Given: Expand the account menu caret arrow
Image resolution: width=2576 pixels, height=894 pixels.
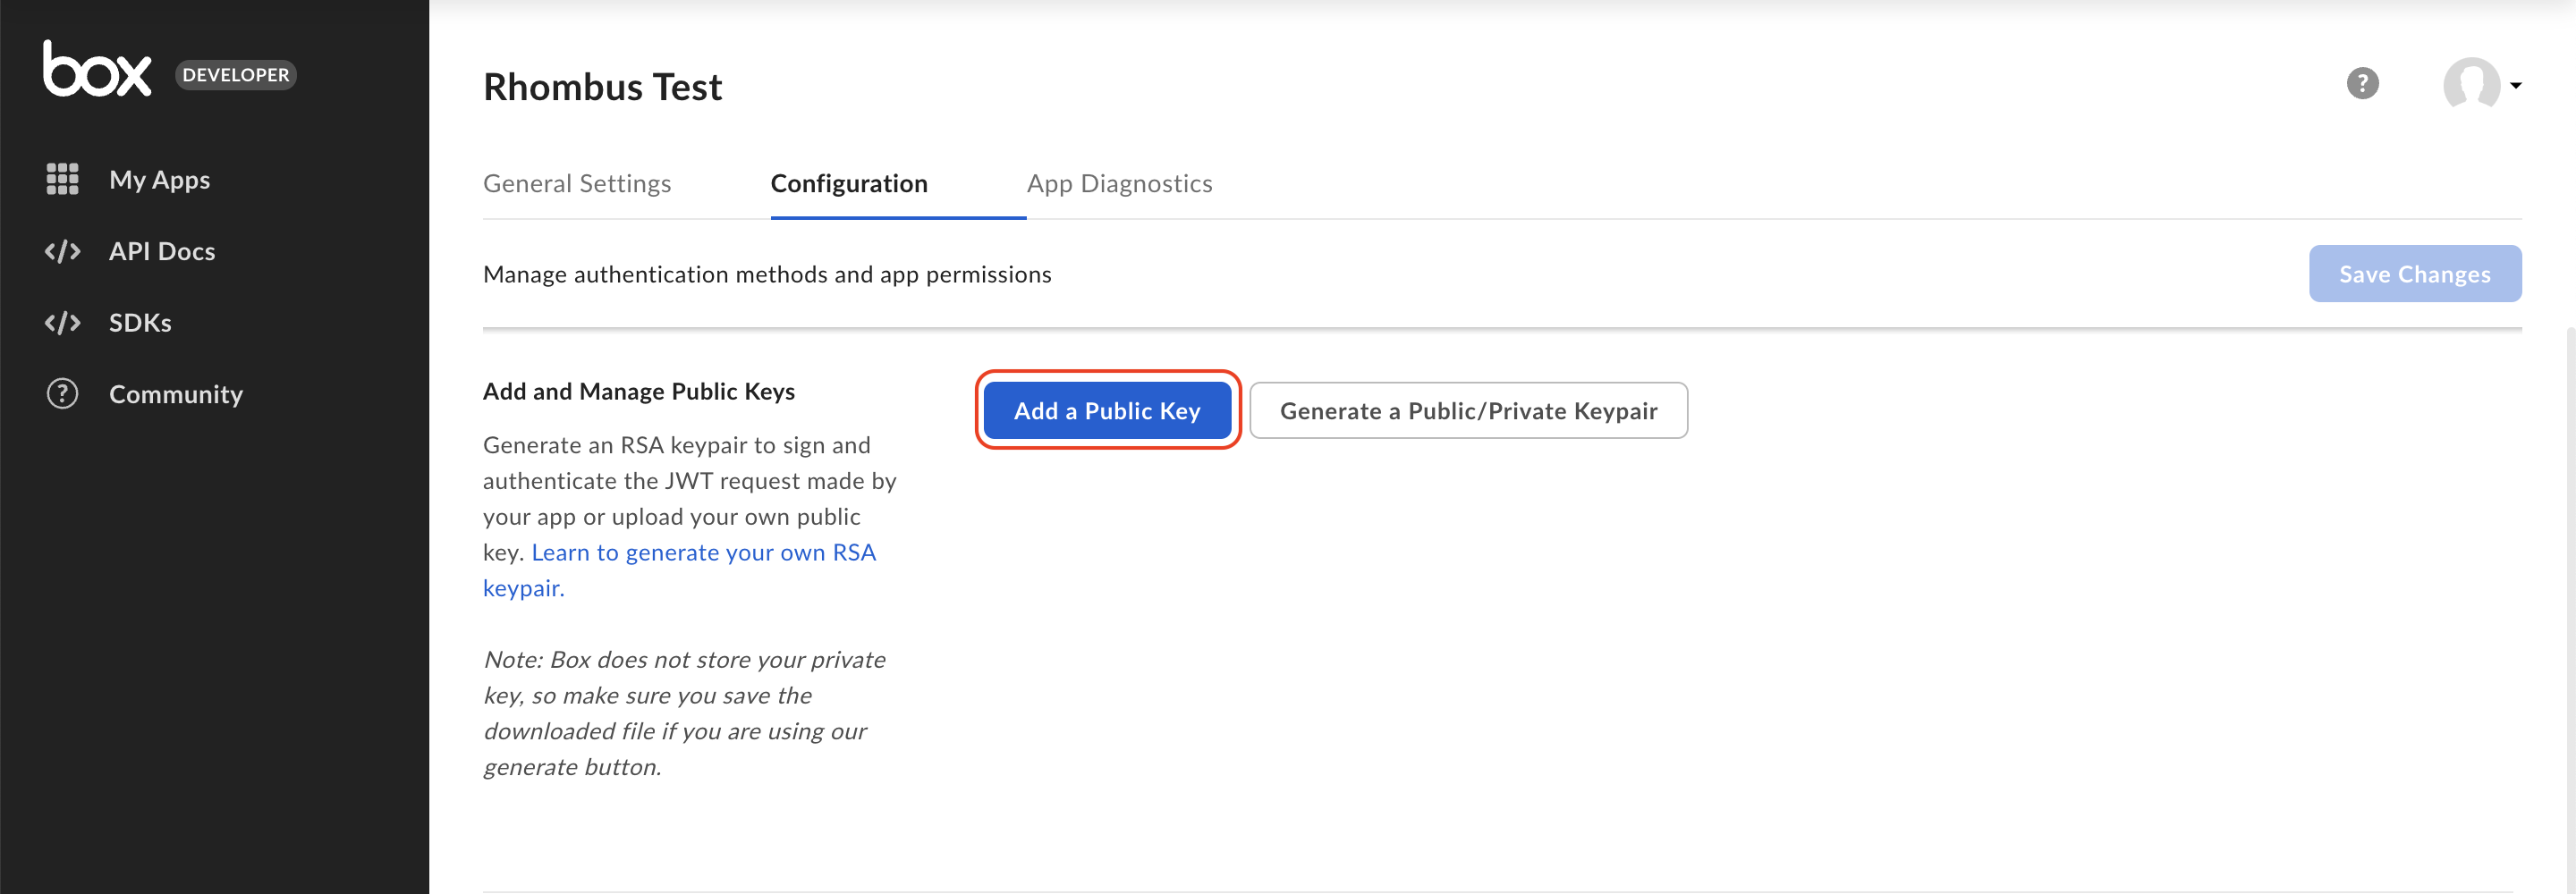Looking at the screenshot, I should point(2516,85).
